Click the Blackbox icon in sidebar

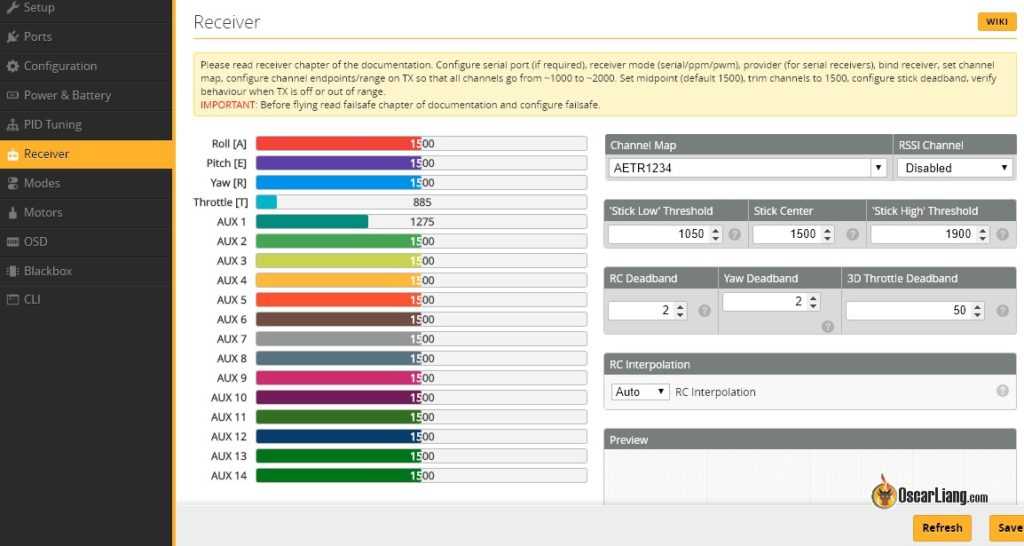tap(13, 271)
